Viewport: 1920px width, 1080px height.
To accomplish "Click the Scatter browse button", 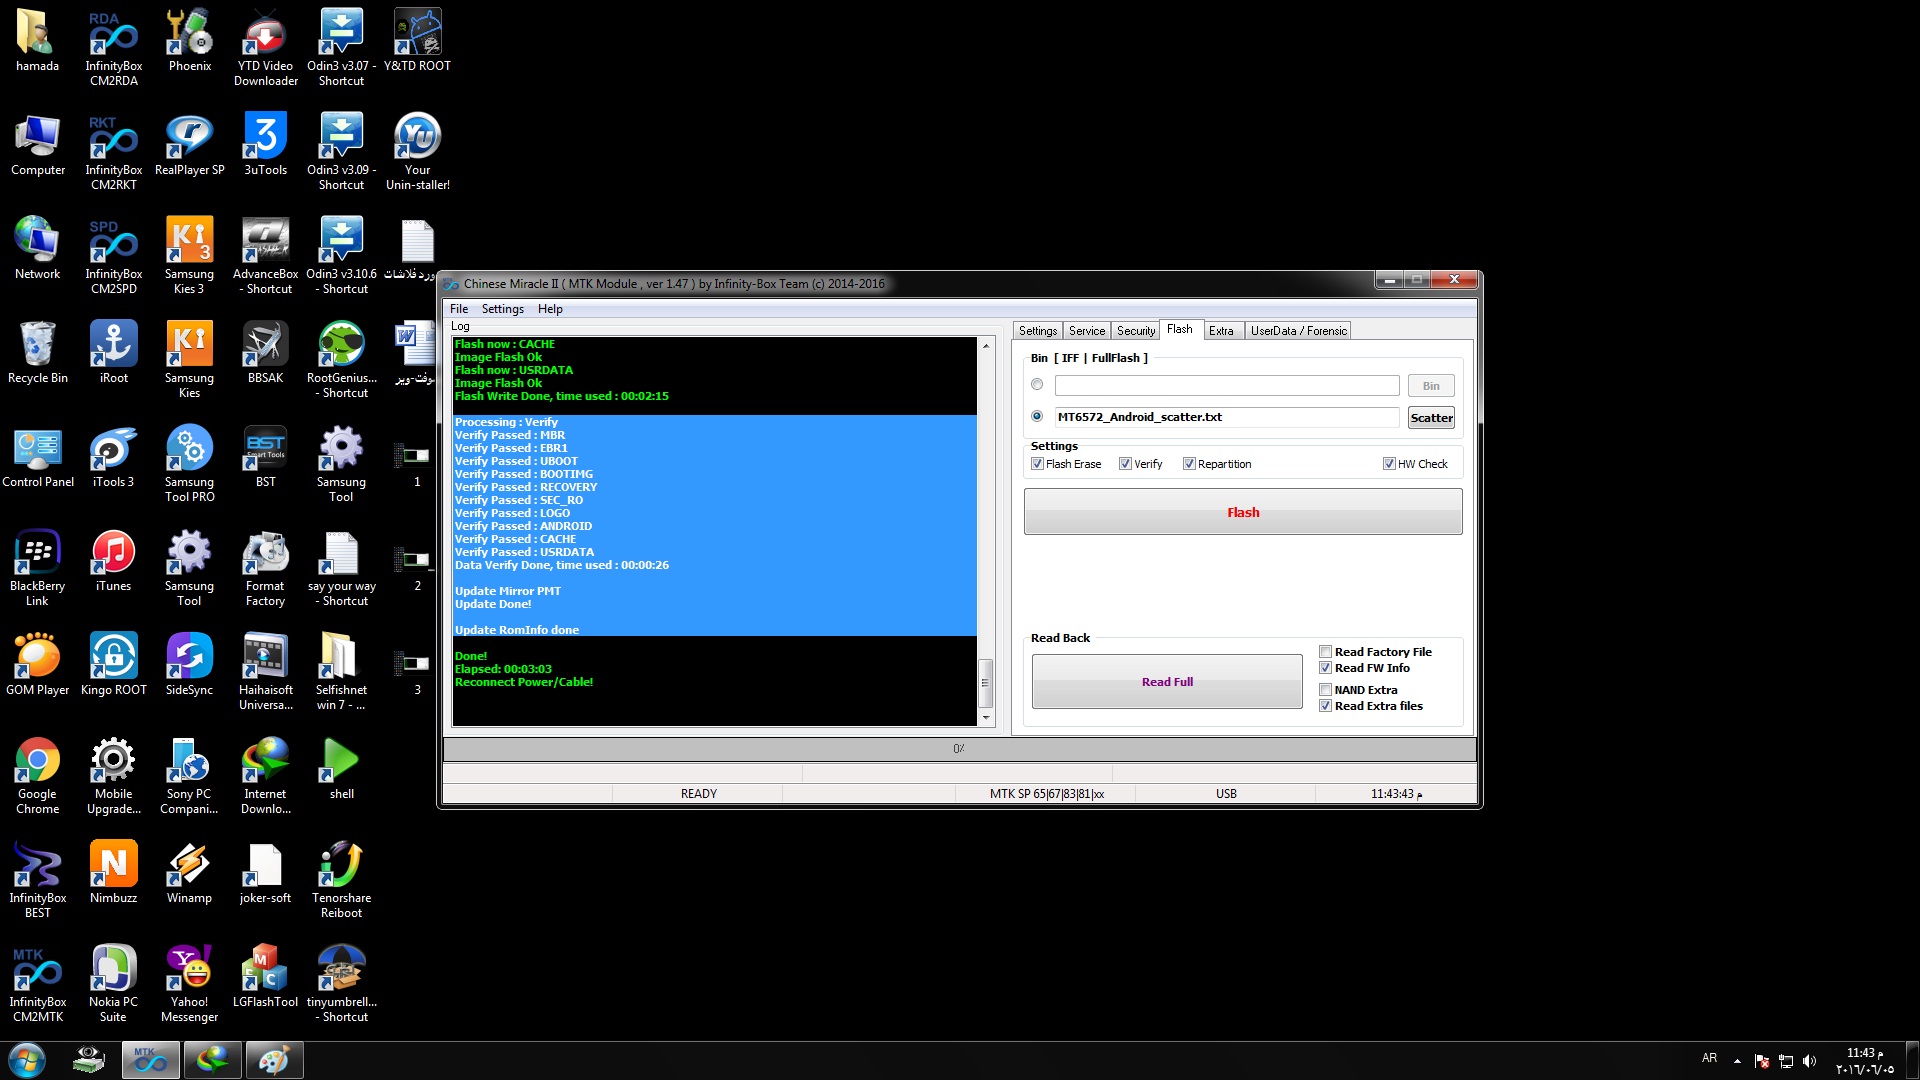I will [x=1431, y=418].
